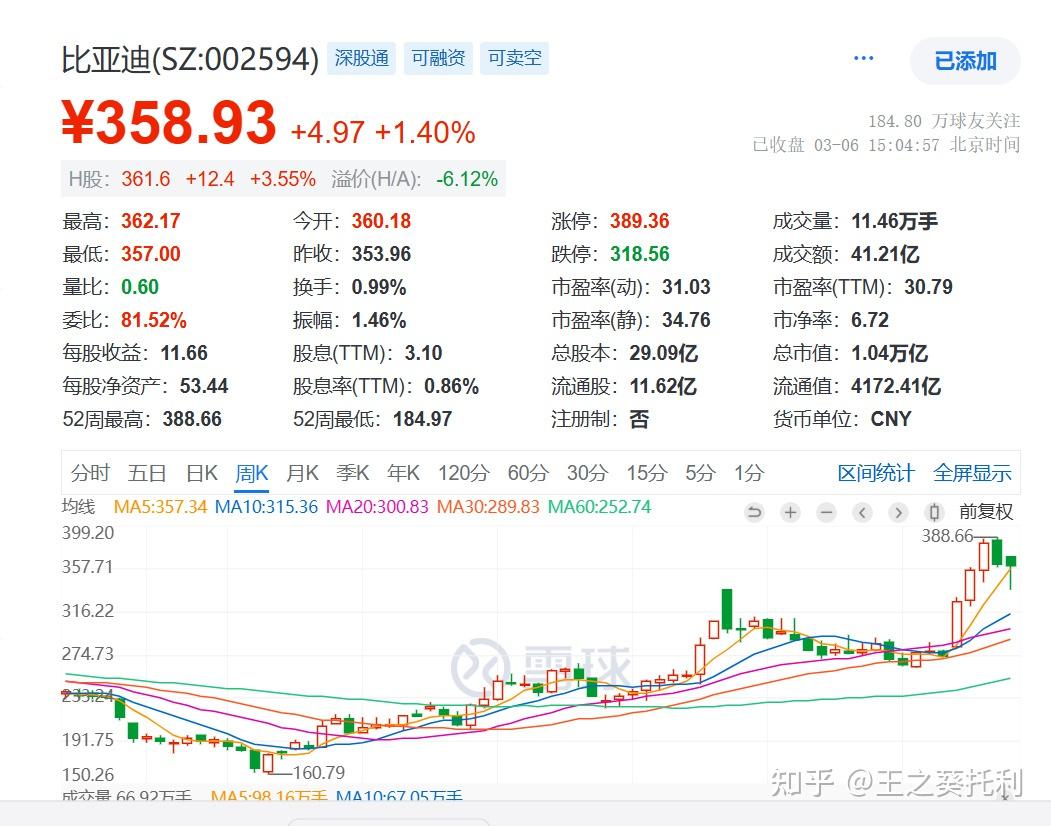Select the 月K monthly chart tab
Screen dimensions: 1051x826
tap(301, 473)
